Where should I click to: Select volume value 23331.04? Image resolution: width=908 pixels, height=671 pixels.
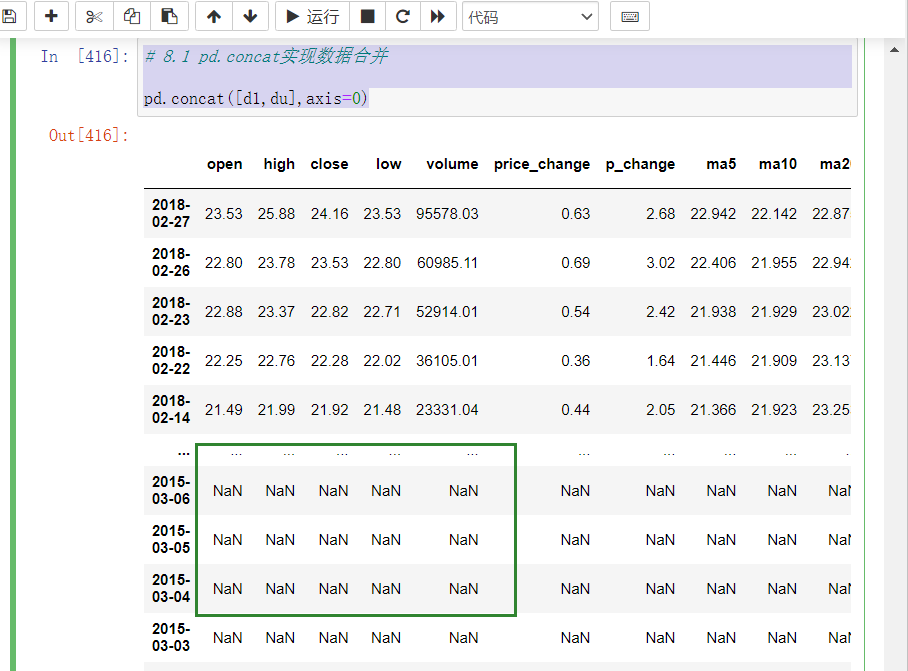(x=447, y=410)
